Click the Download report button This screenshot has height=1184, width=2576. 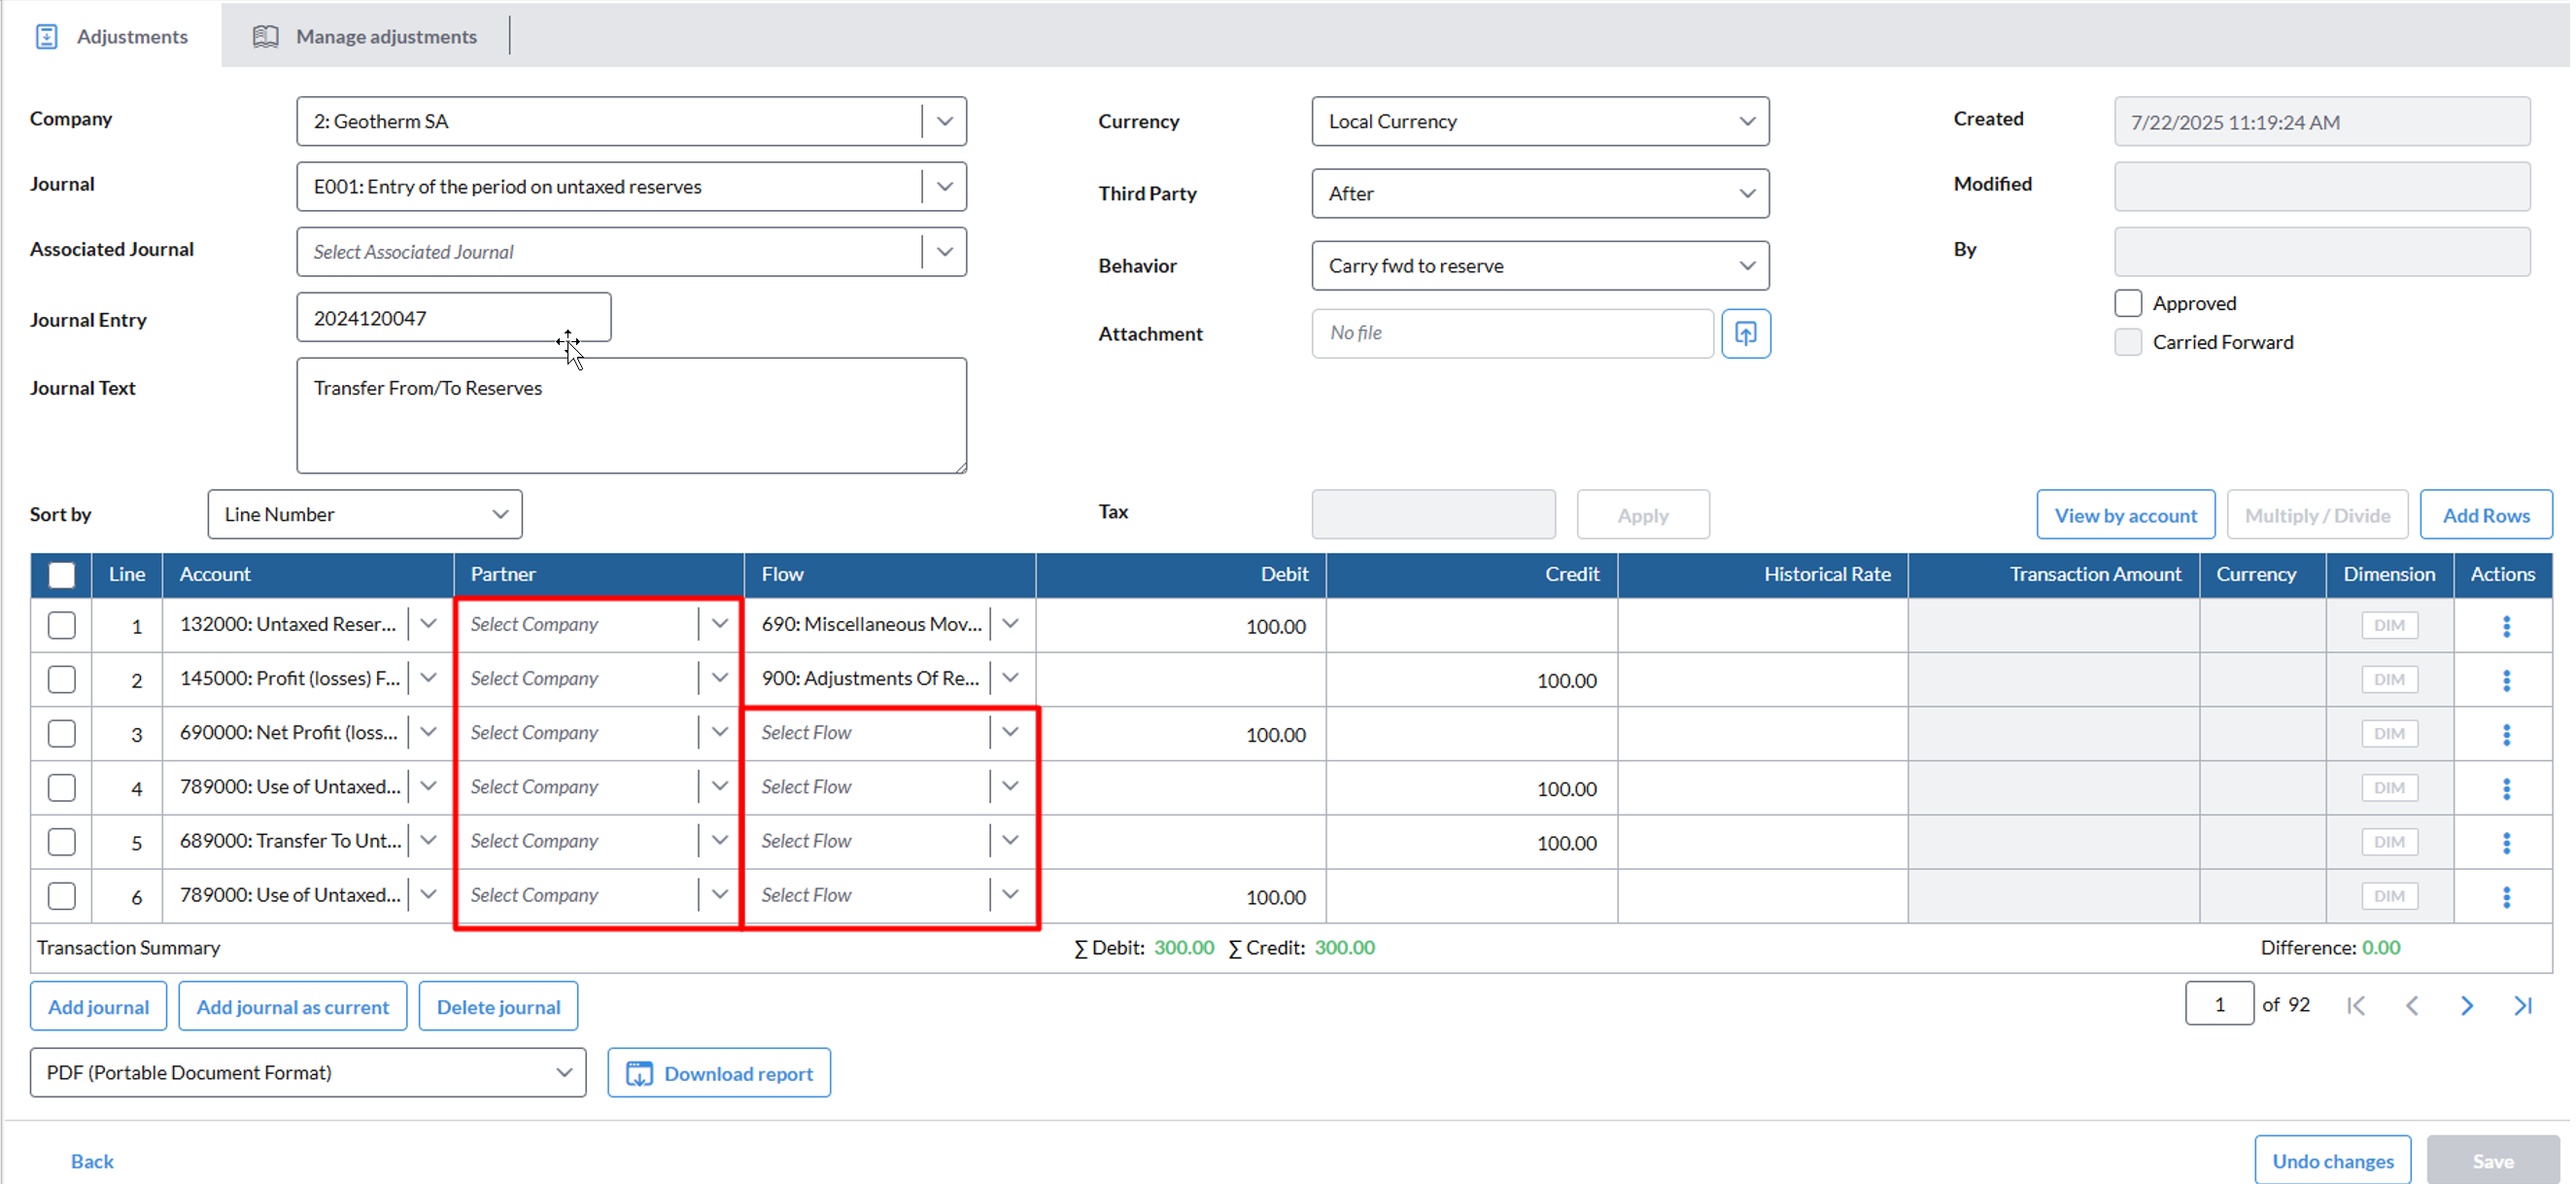[x=718, y=1073]
